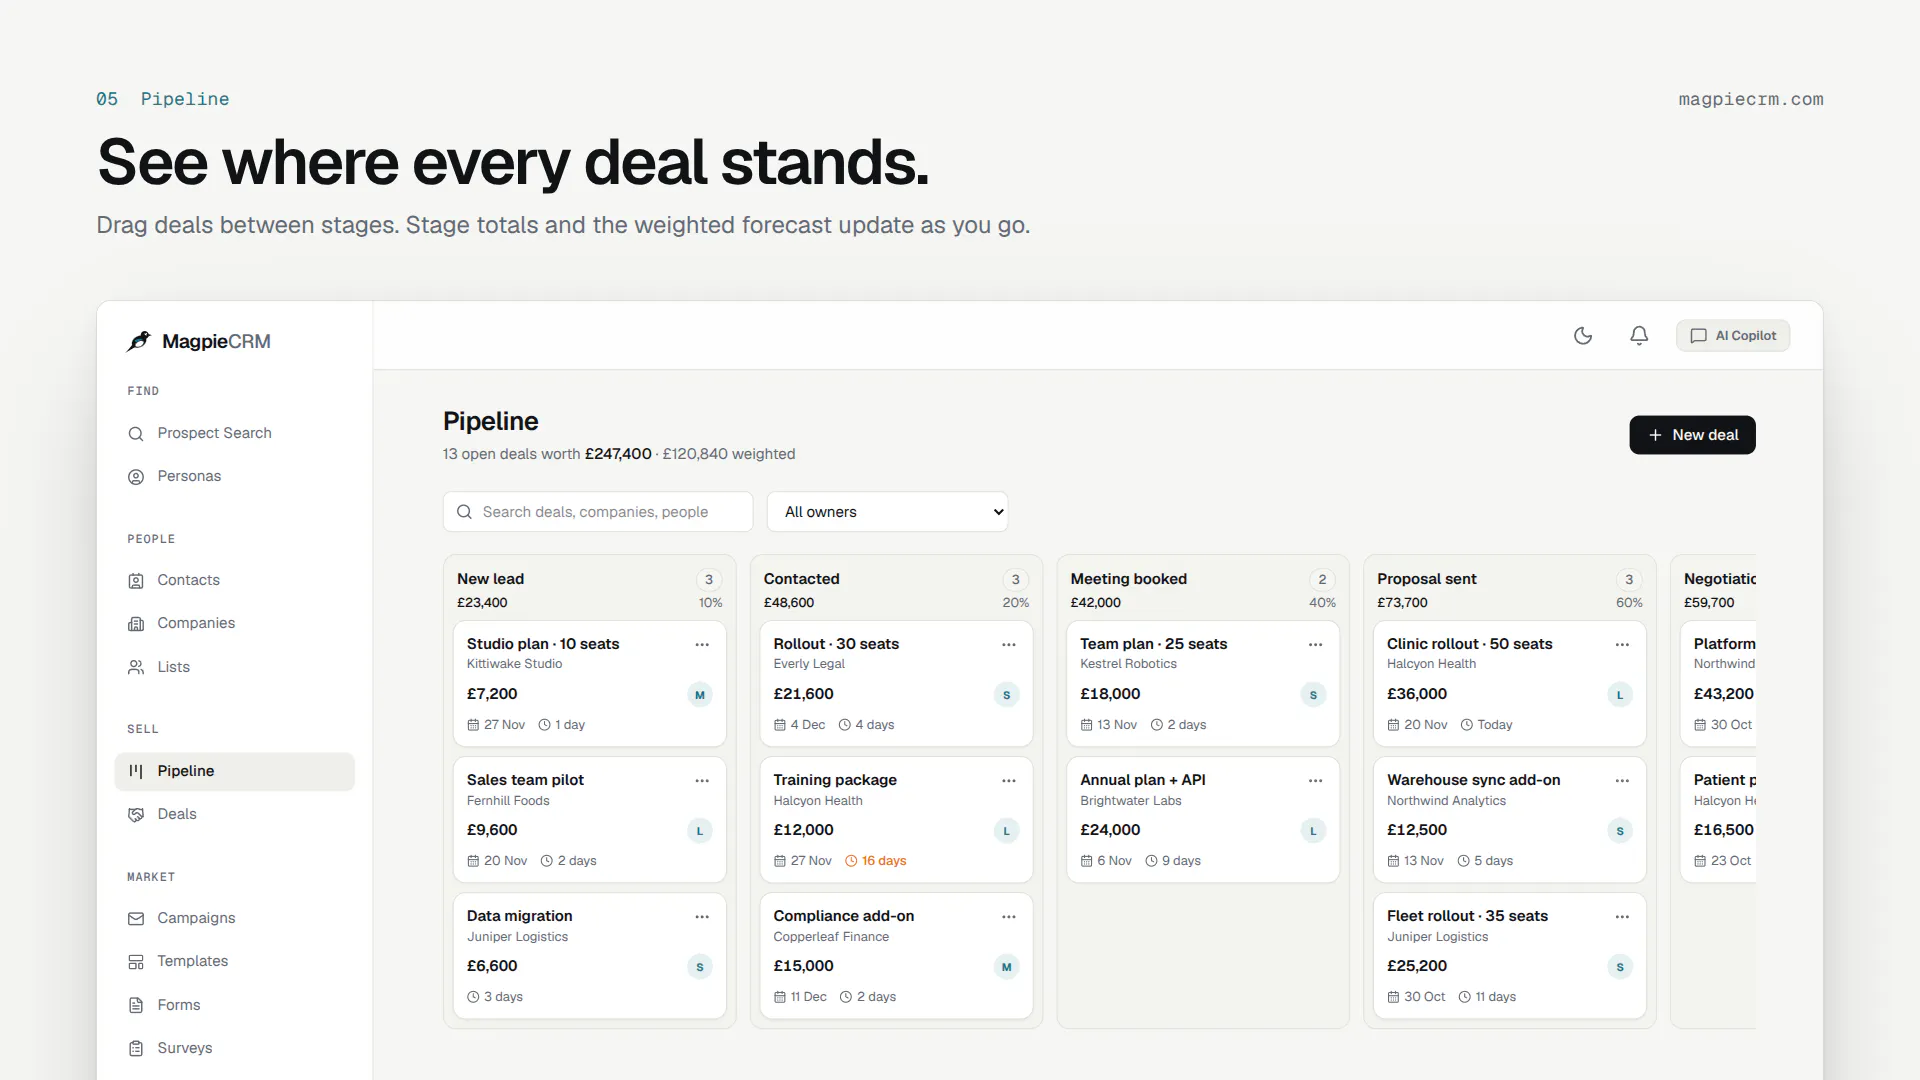Click the Campaigns envelope icon
The width and height of the screenshot is (1920, 1080).
point(136,918)
